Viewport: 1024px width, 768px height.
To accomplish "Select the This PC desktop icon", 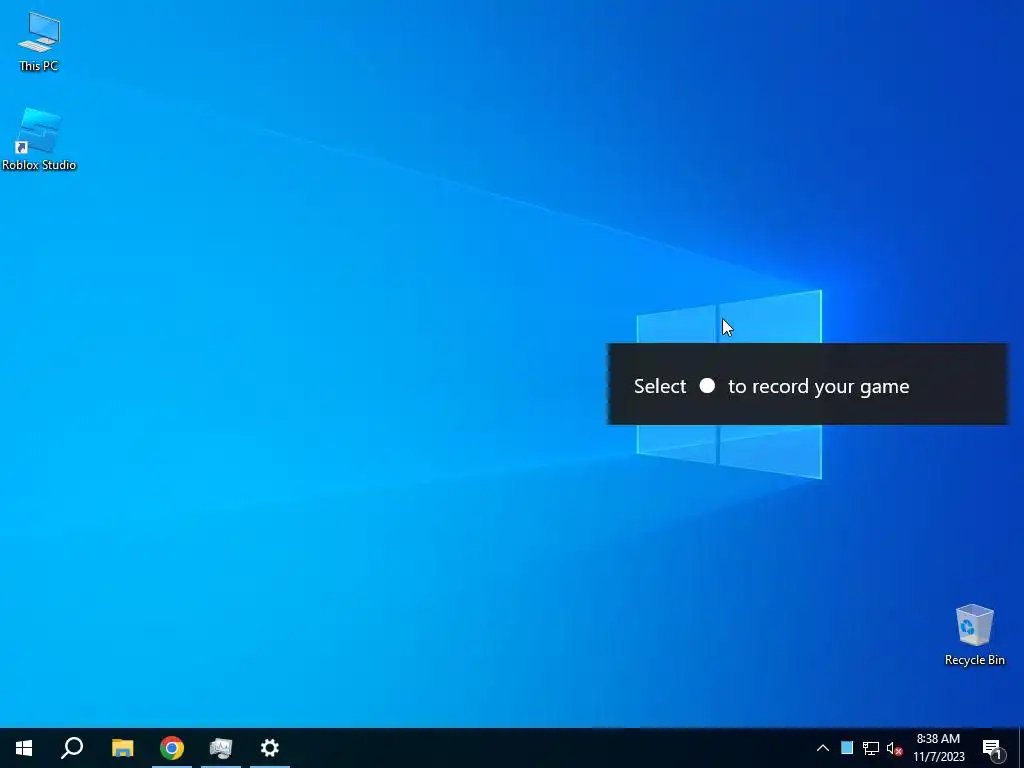I will pyautogui.click(x=39, y=41).
